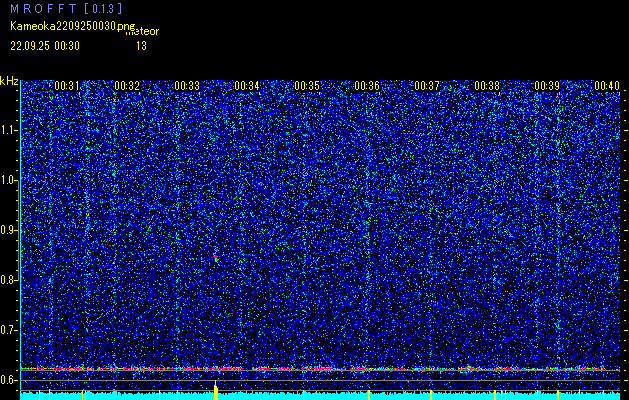Select the meteor count value 13
Image resolution: width=629 pixels, height=400 pixels.
tap(141, 46)
